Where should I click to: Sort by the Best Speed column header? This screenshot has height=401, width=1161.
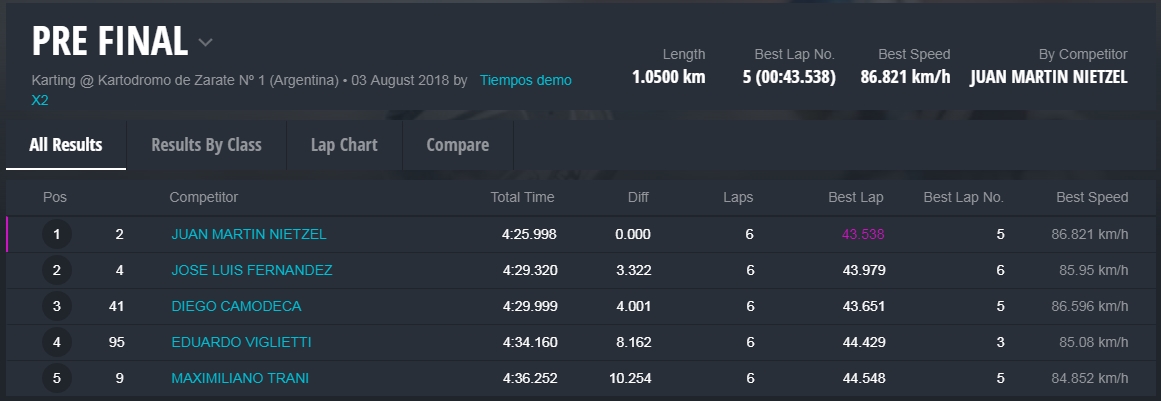[x=1092, y=198]
